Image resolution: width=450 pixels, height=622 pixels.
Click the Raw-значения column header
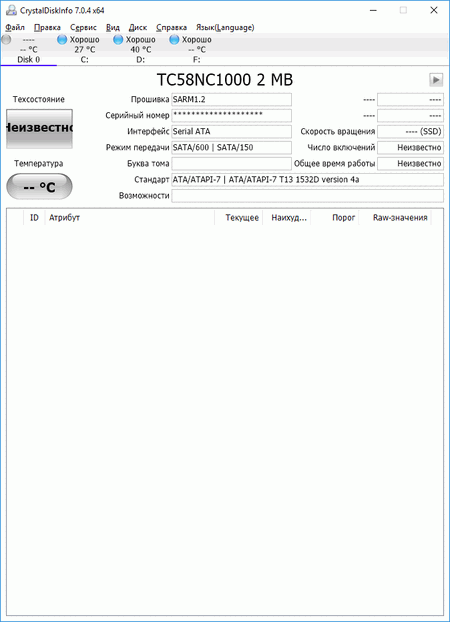395,217
